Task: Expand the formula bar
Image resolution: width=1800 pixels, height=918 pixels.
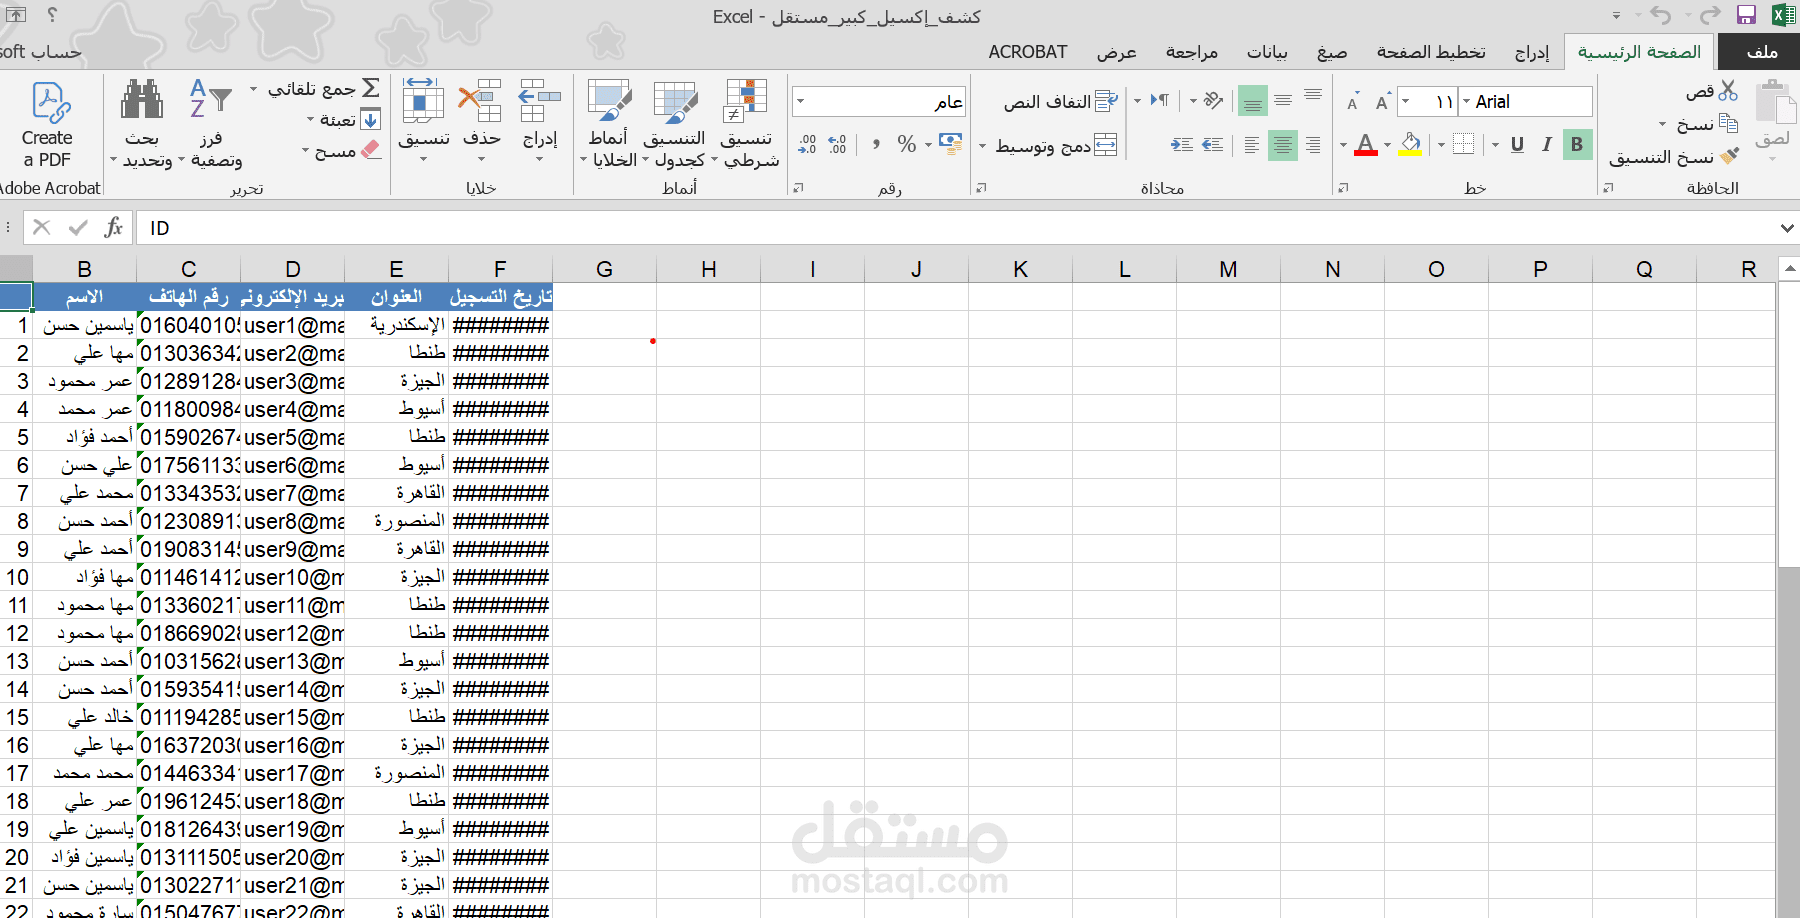Action: tap(1787, 228)
